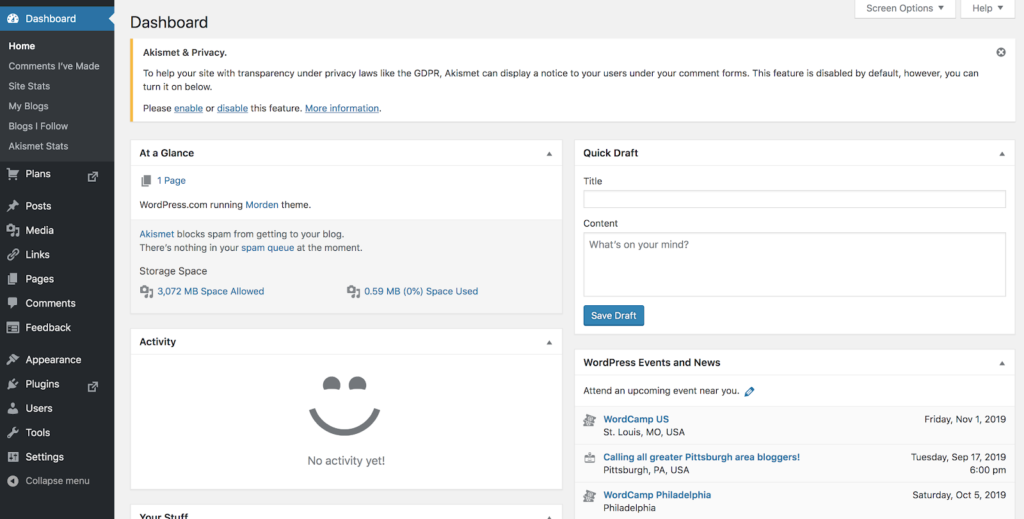This screenshot has width=1024, height=519.
Task: Click the Media icon in sidebar
Action: 13,230
